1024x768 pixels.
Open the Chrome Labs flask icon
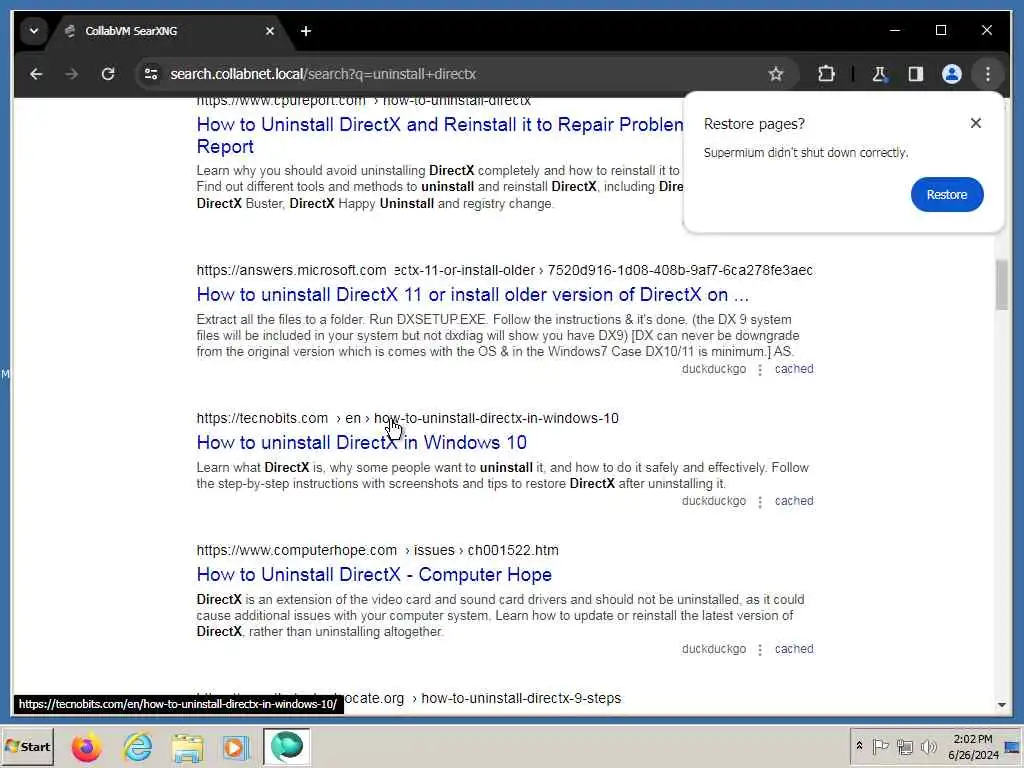879,74
